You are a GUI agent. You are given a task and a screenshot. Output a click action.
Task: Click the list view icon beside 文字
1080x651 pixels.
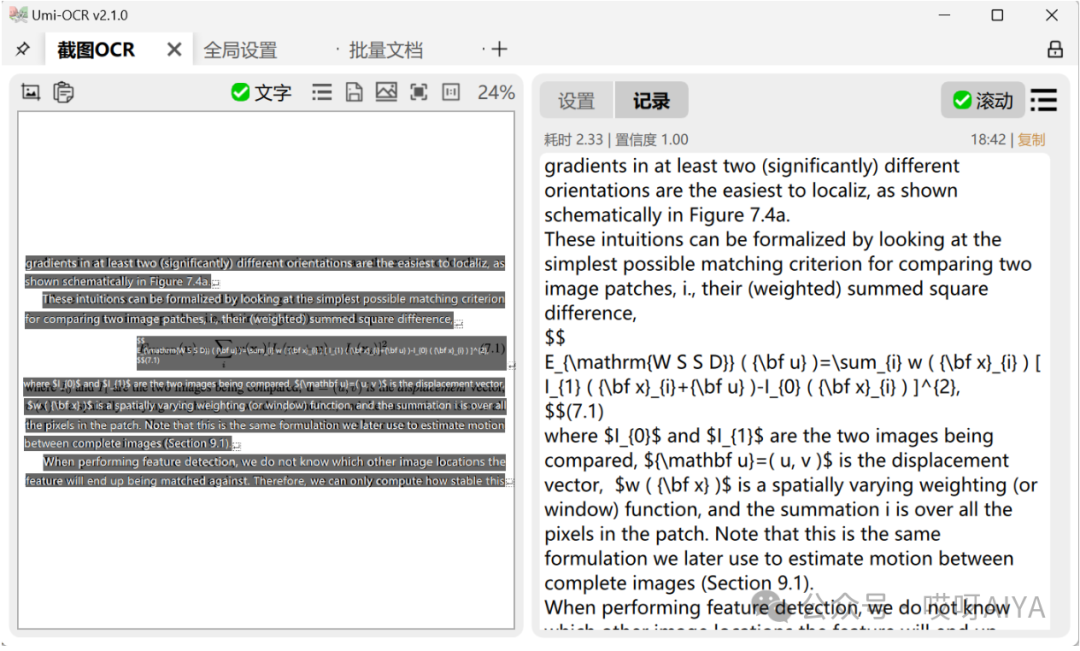[x=321, y=93]
